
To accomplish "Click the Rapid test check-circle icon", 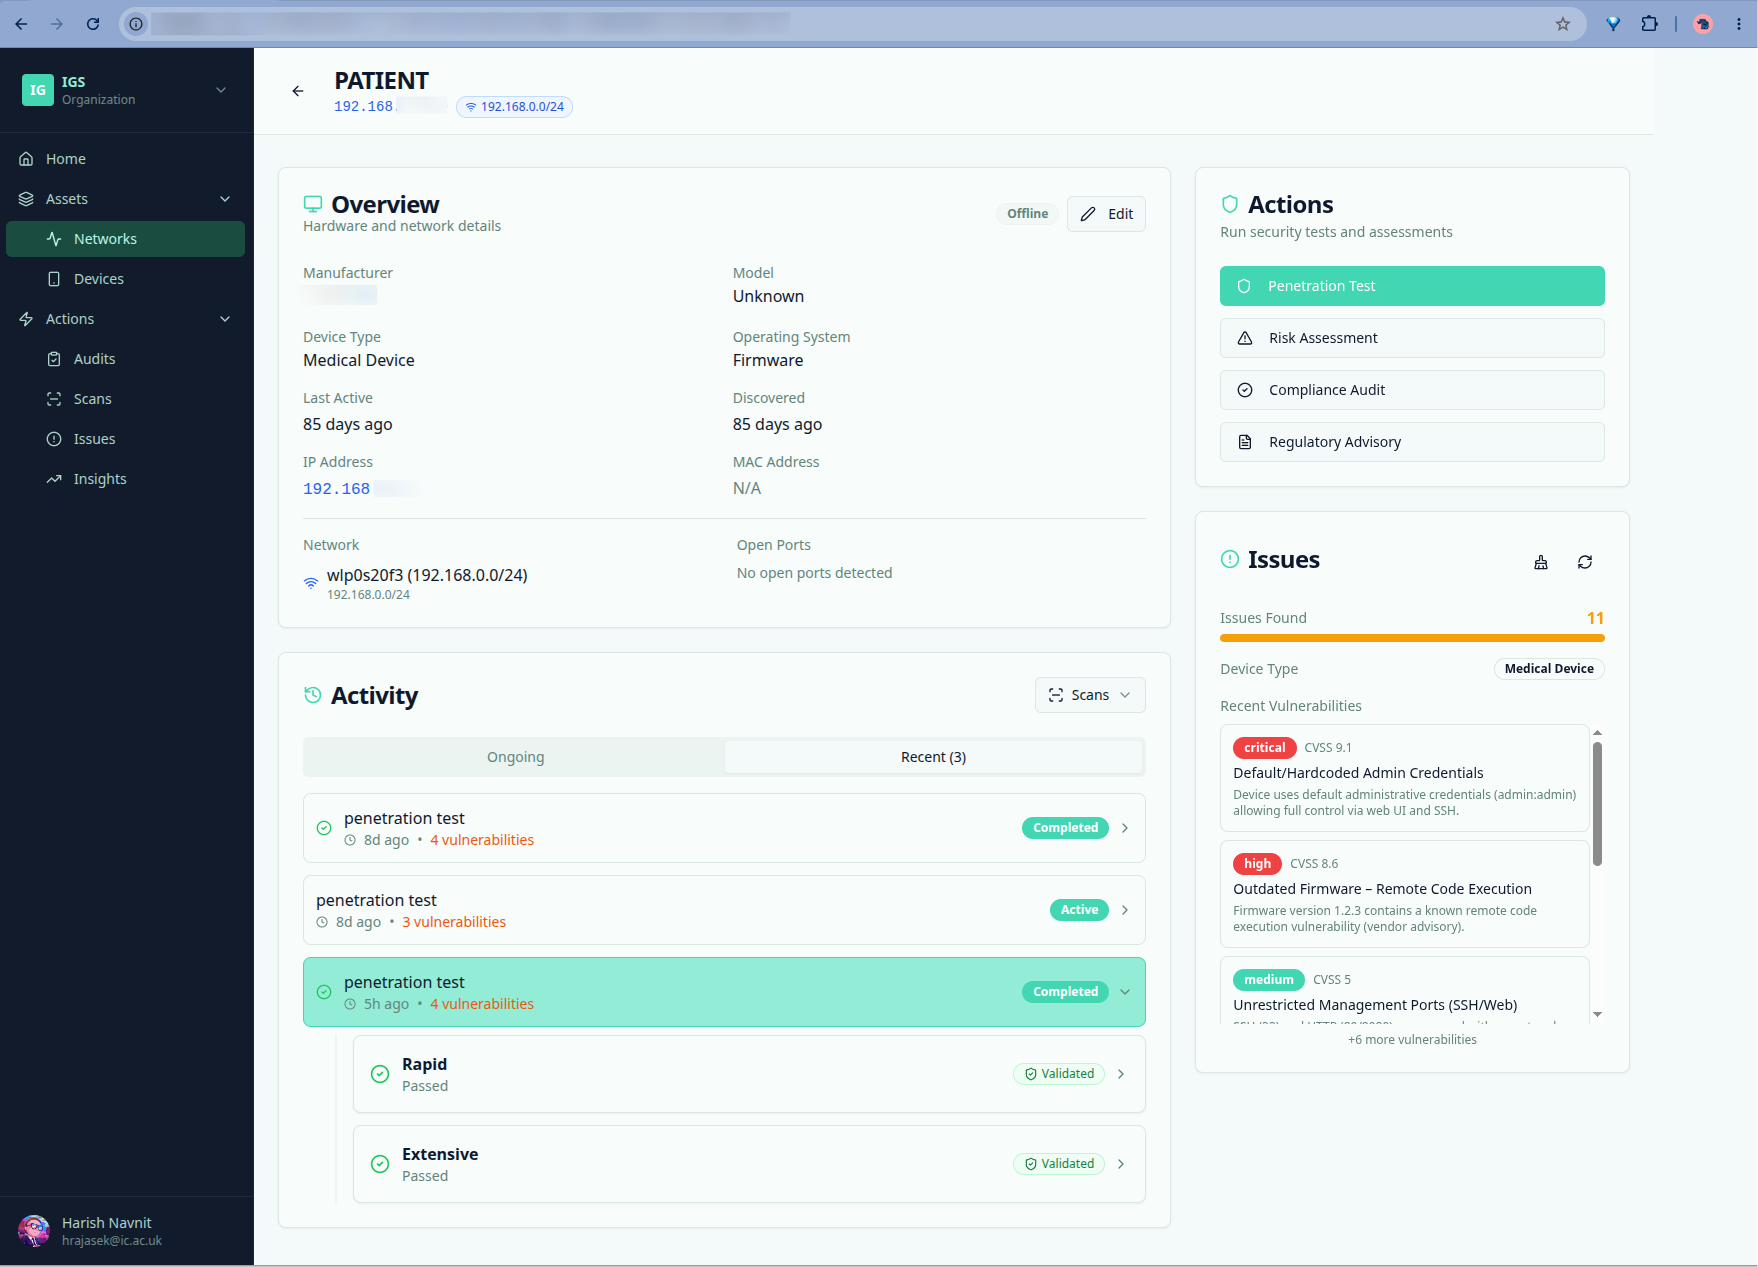I will (380, 1074).
